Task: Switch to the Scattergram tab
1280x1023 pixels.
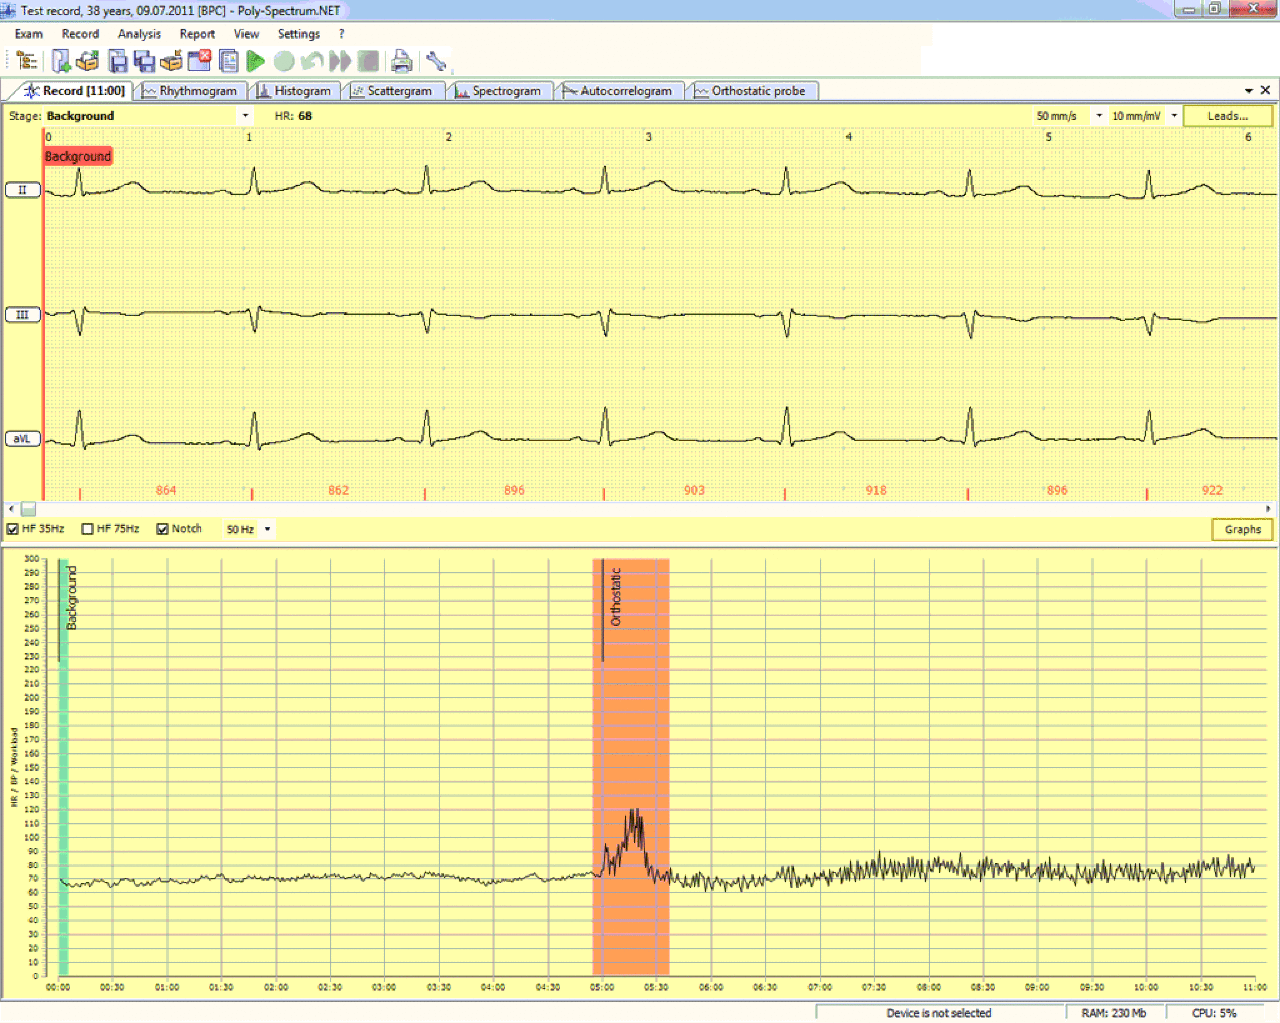Action: pyautogui.click(x=391, y=91)
